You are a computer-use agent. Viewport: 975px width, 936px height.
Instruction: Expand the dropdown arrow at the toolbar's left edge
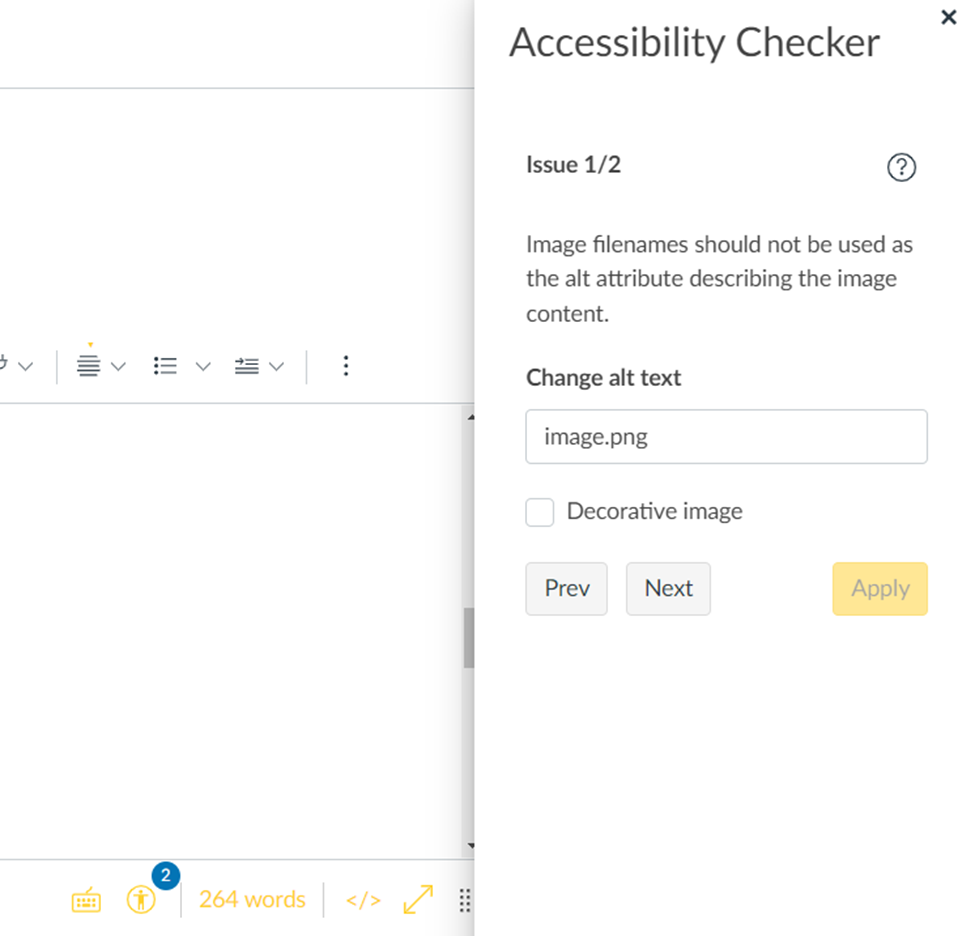pos(25,366)
